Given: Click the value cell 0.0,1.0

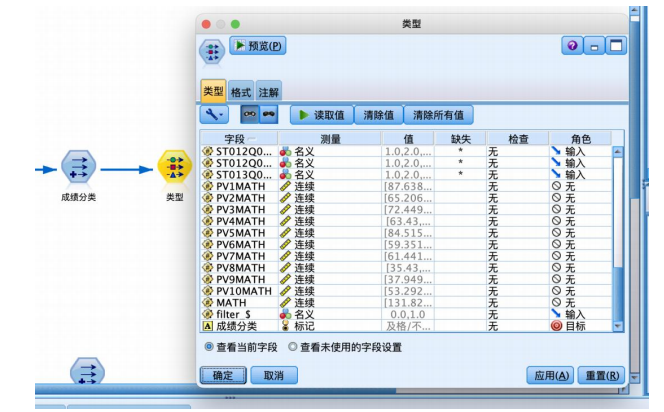Looking at the screenshot, I should (408, 314).
